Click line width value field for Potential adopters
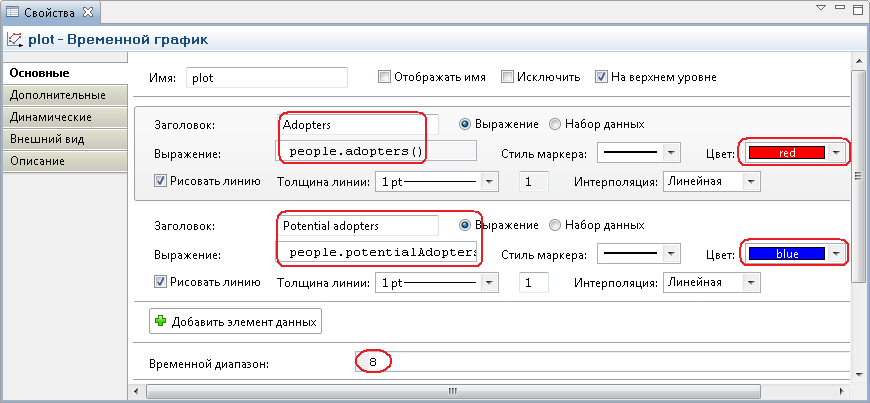Viewport: 870px width, 403px height. pos(534,283)
